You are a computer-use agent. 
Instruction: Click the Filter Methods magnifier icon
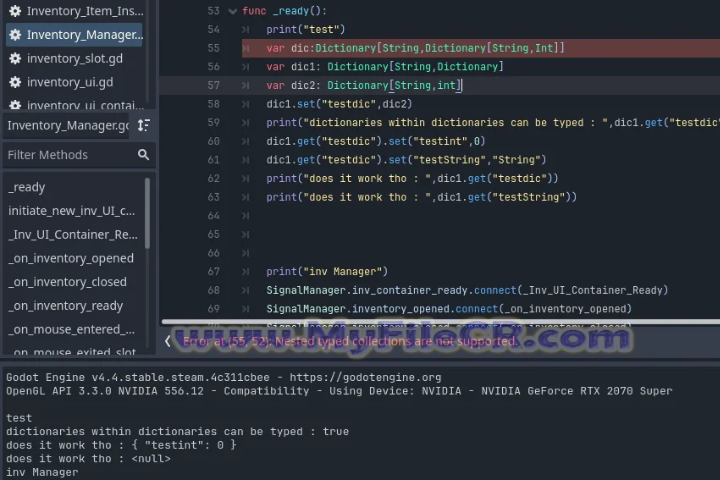(x=143, y=155)
